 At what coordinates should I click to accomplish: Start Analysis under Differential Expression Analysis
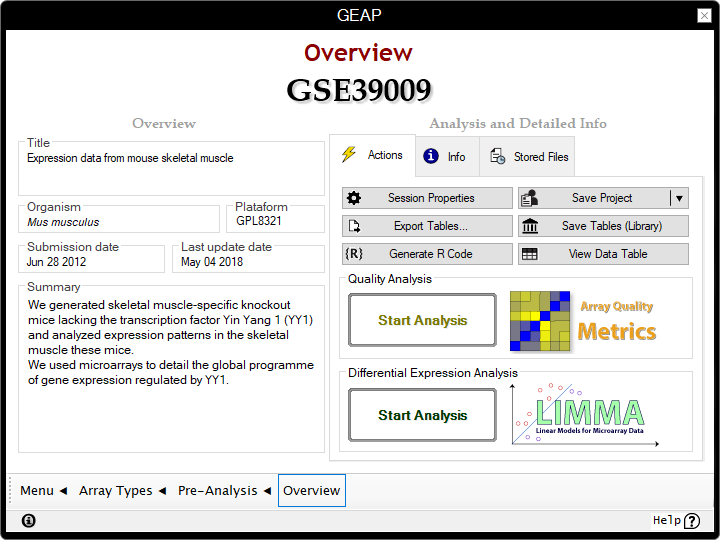coord(422,415)
